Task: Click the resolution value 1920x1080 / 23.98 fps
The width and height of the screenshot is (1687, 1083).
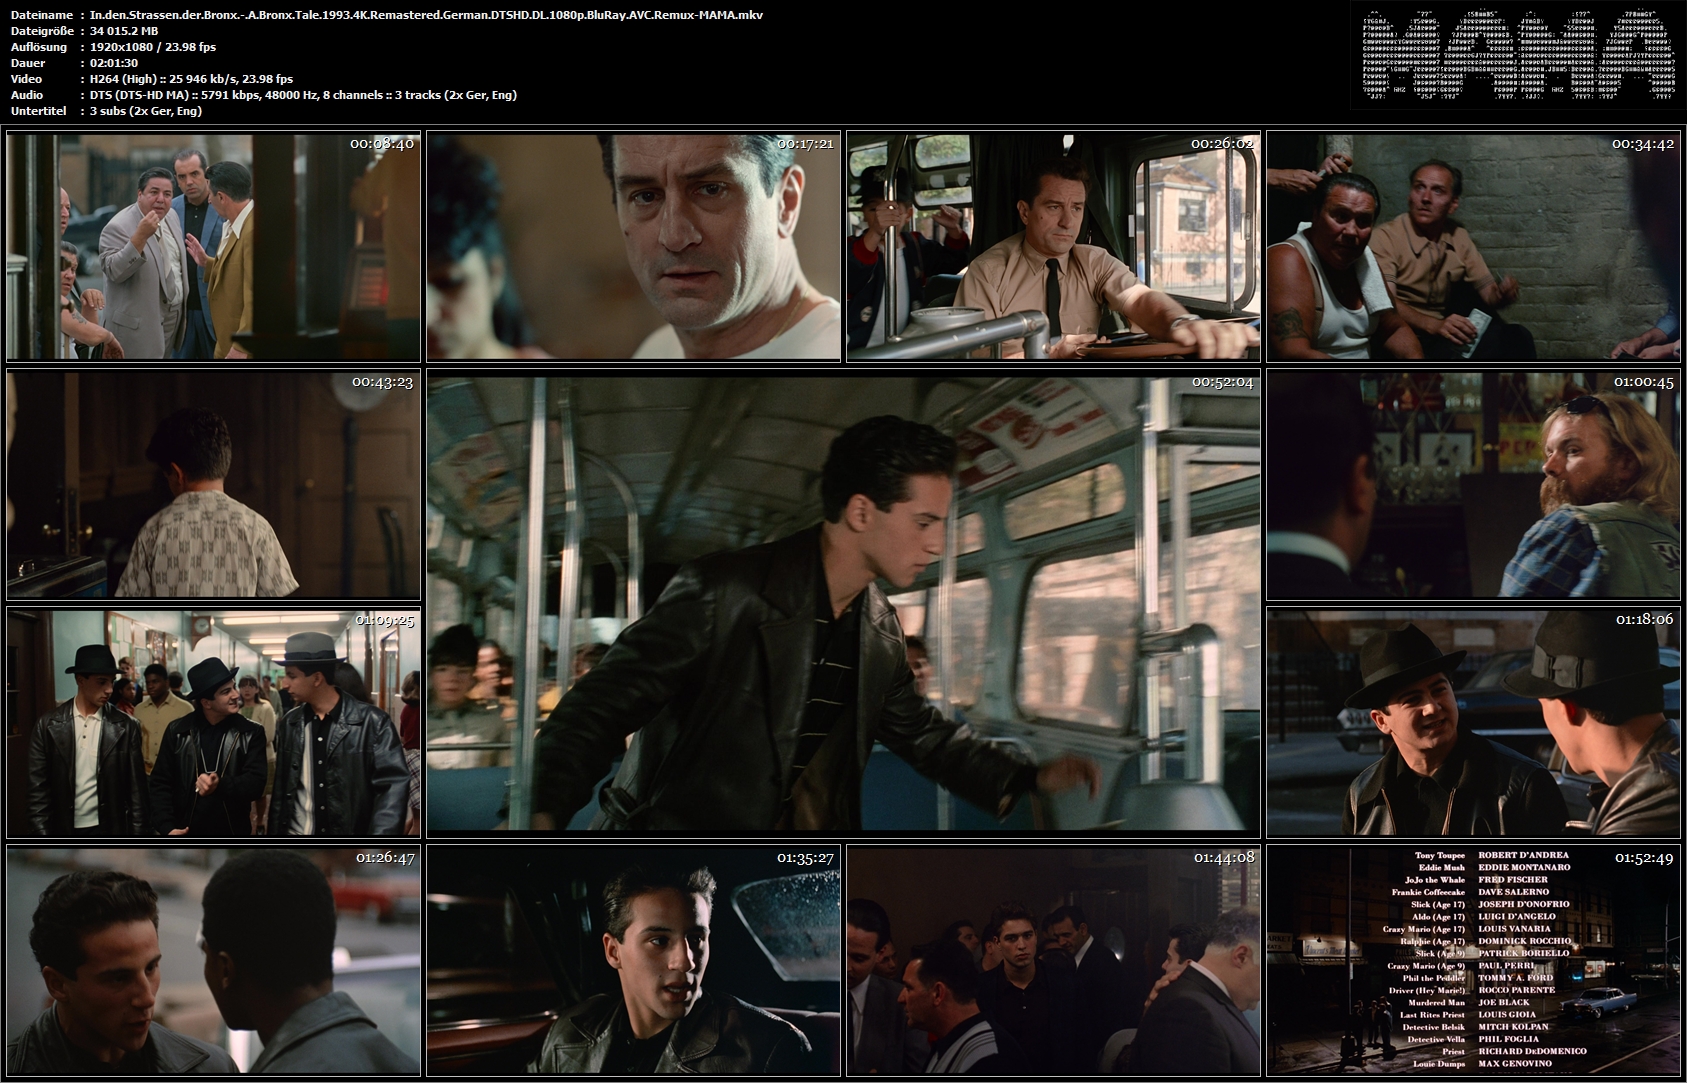Action: click(152, 47)
